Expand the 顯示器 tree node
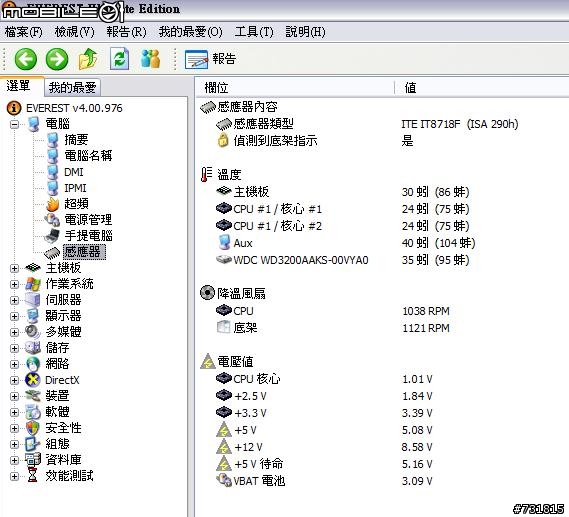This screenshot has height=517, width=569. 14,316
